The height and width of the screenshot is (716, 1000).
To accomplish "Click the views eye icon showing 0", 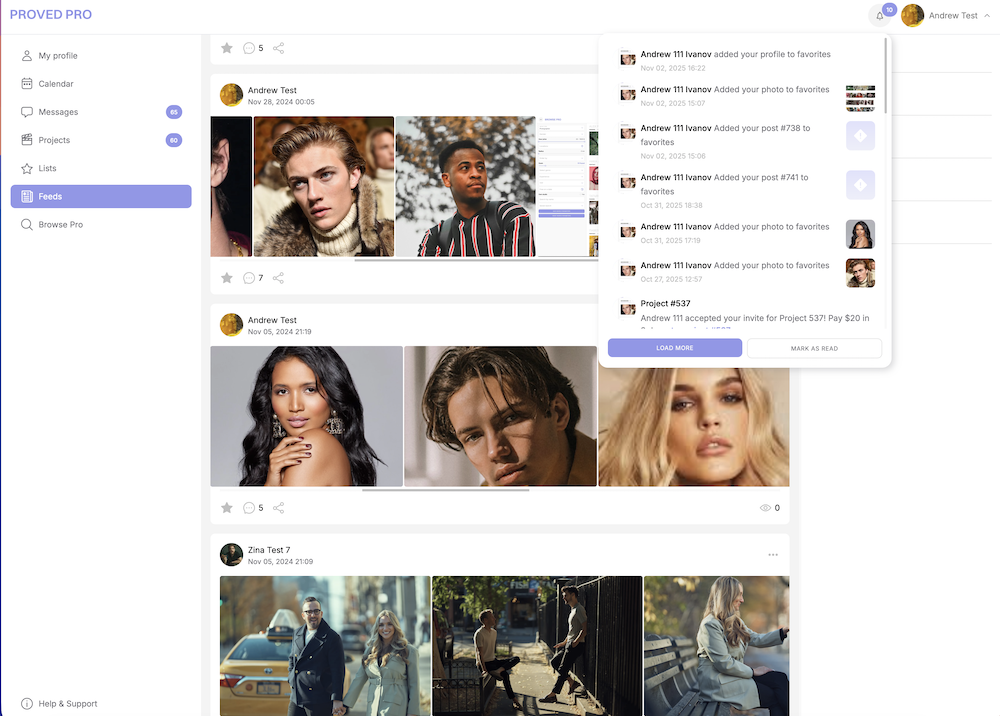I will (x=765, y=508).
